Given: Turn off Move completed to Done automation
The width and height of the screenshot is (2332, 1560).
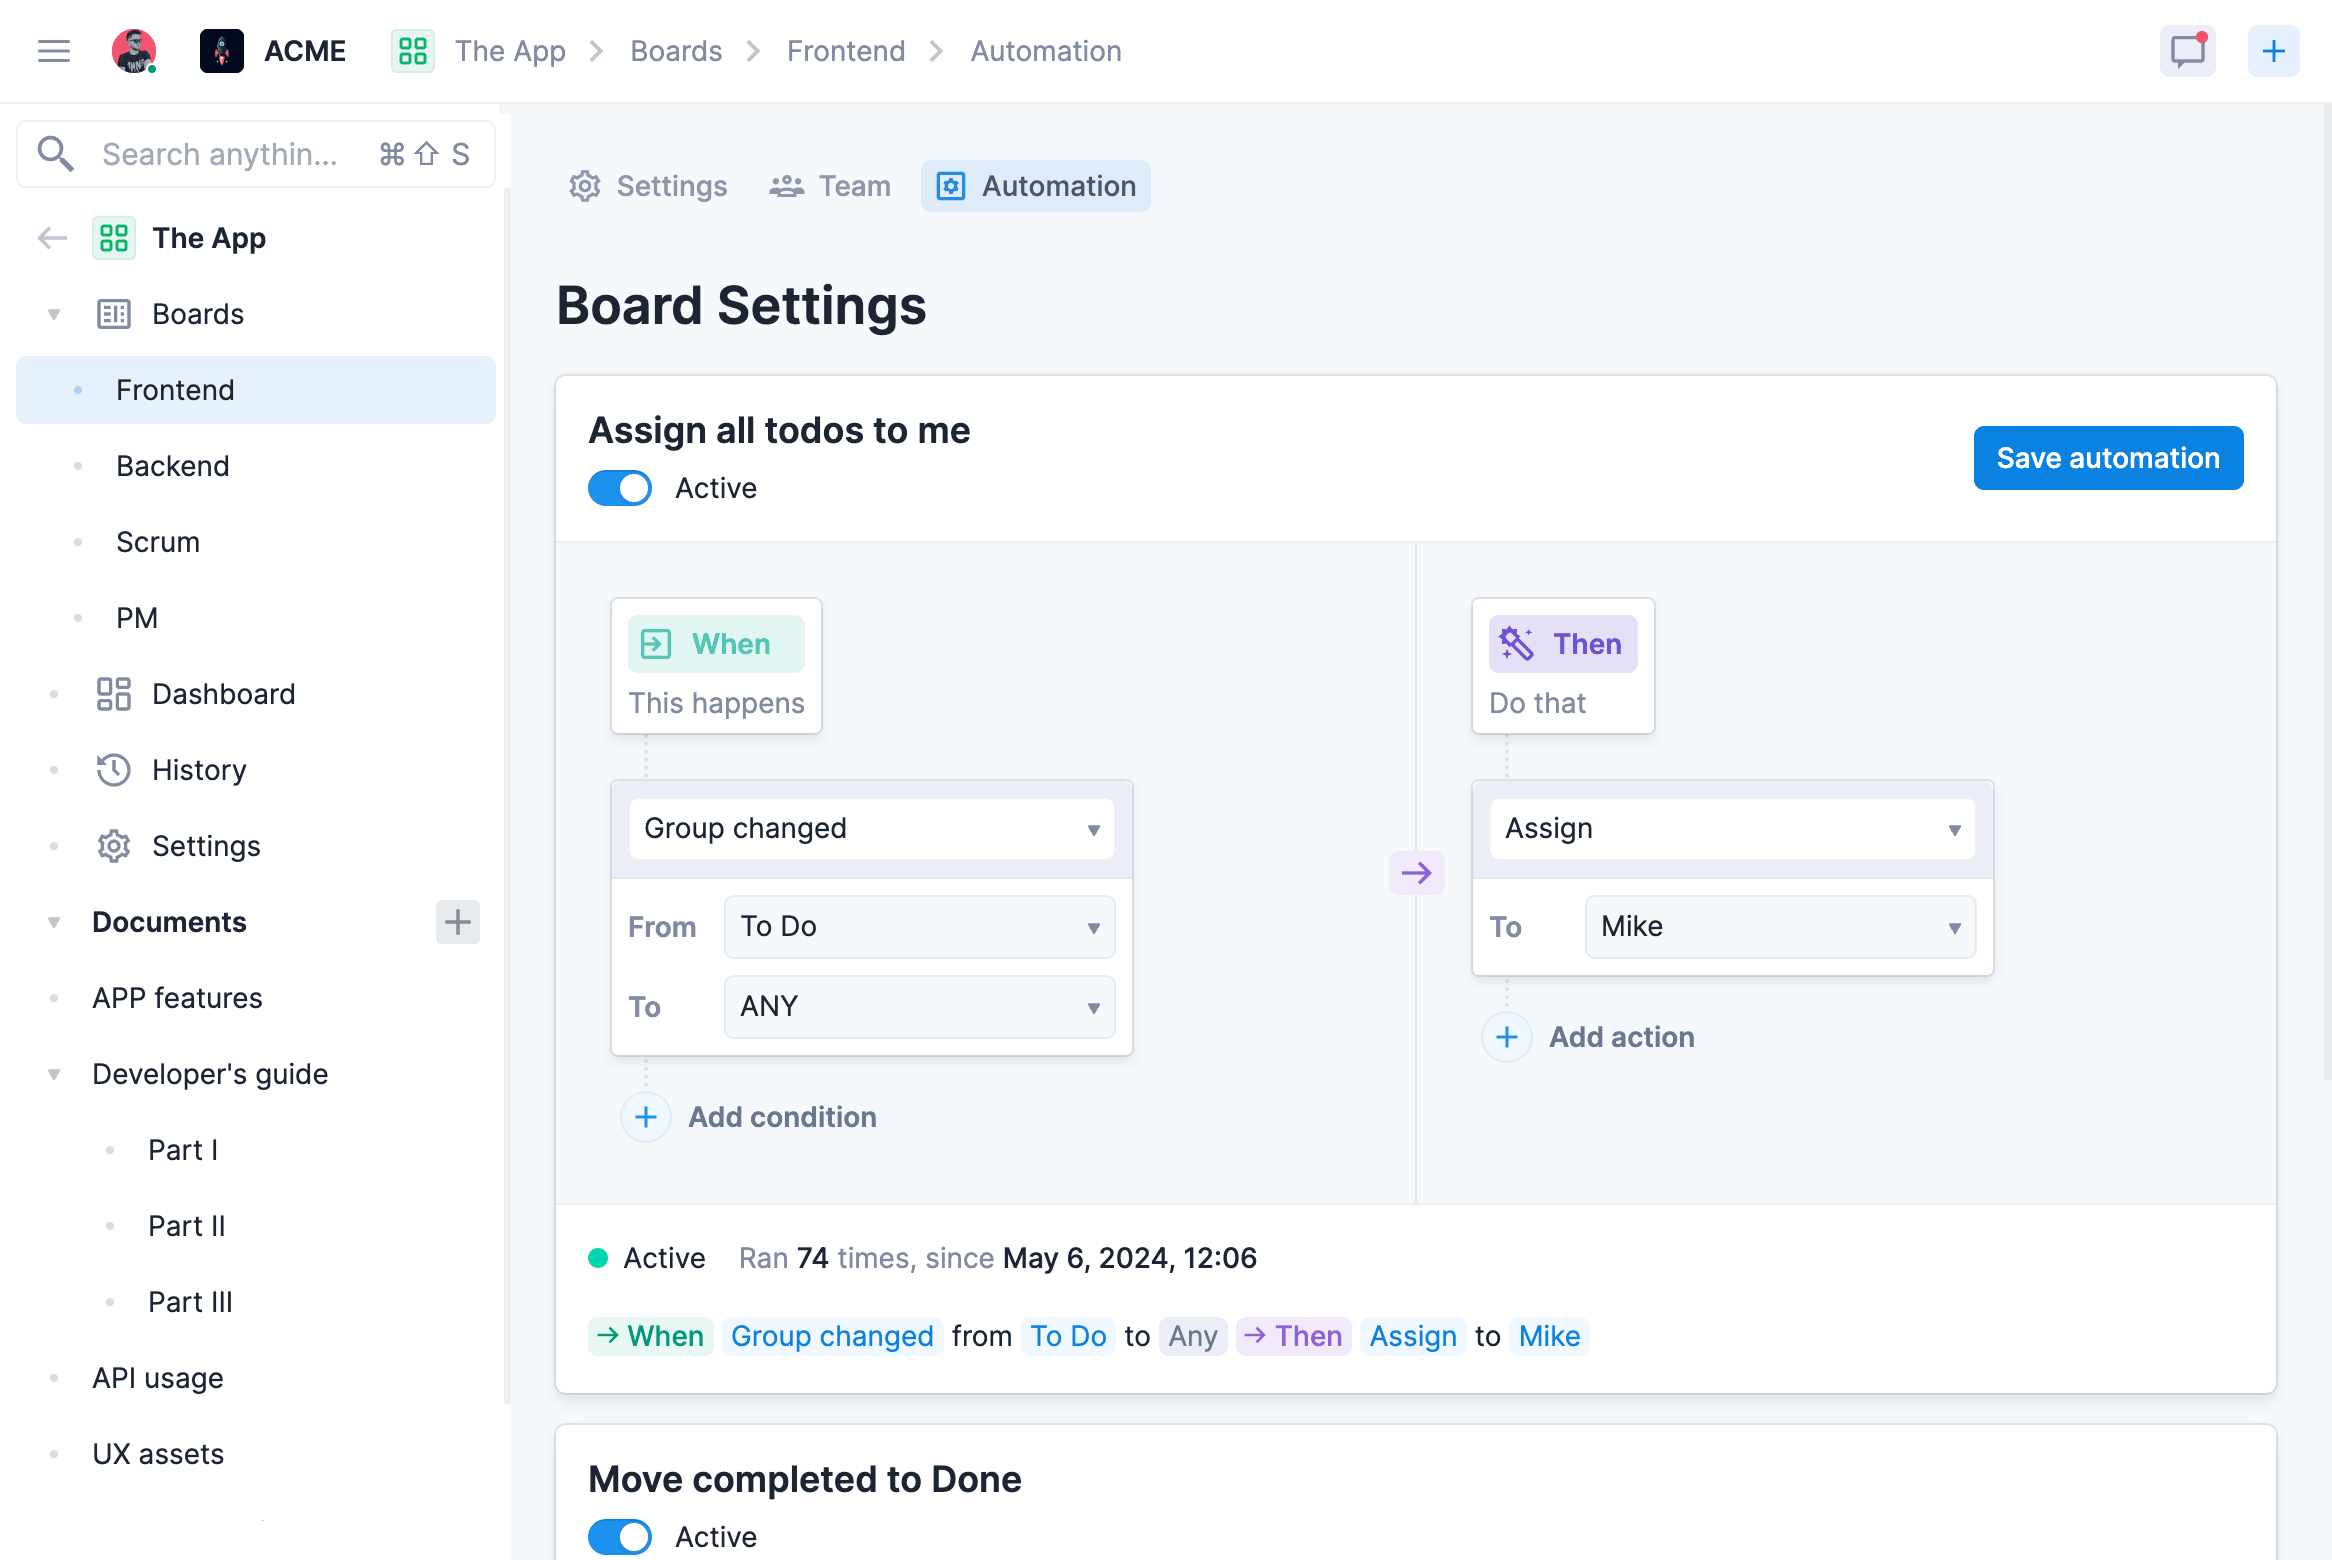Looking at the screenshot, I should (620, 1537).
